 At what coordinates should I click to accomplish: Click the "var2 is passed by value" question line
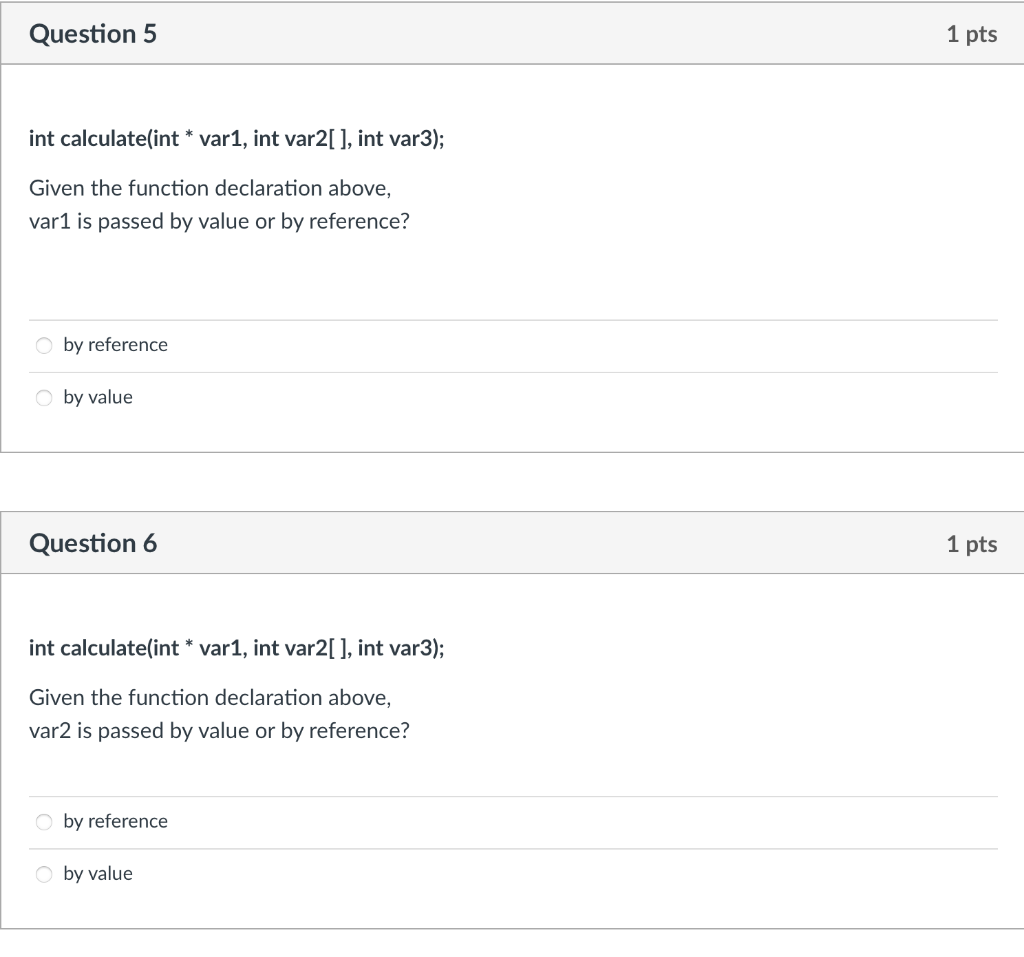point(219,730)
